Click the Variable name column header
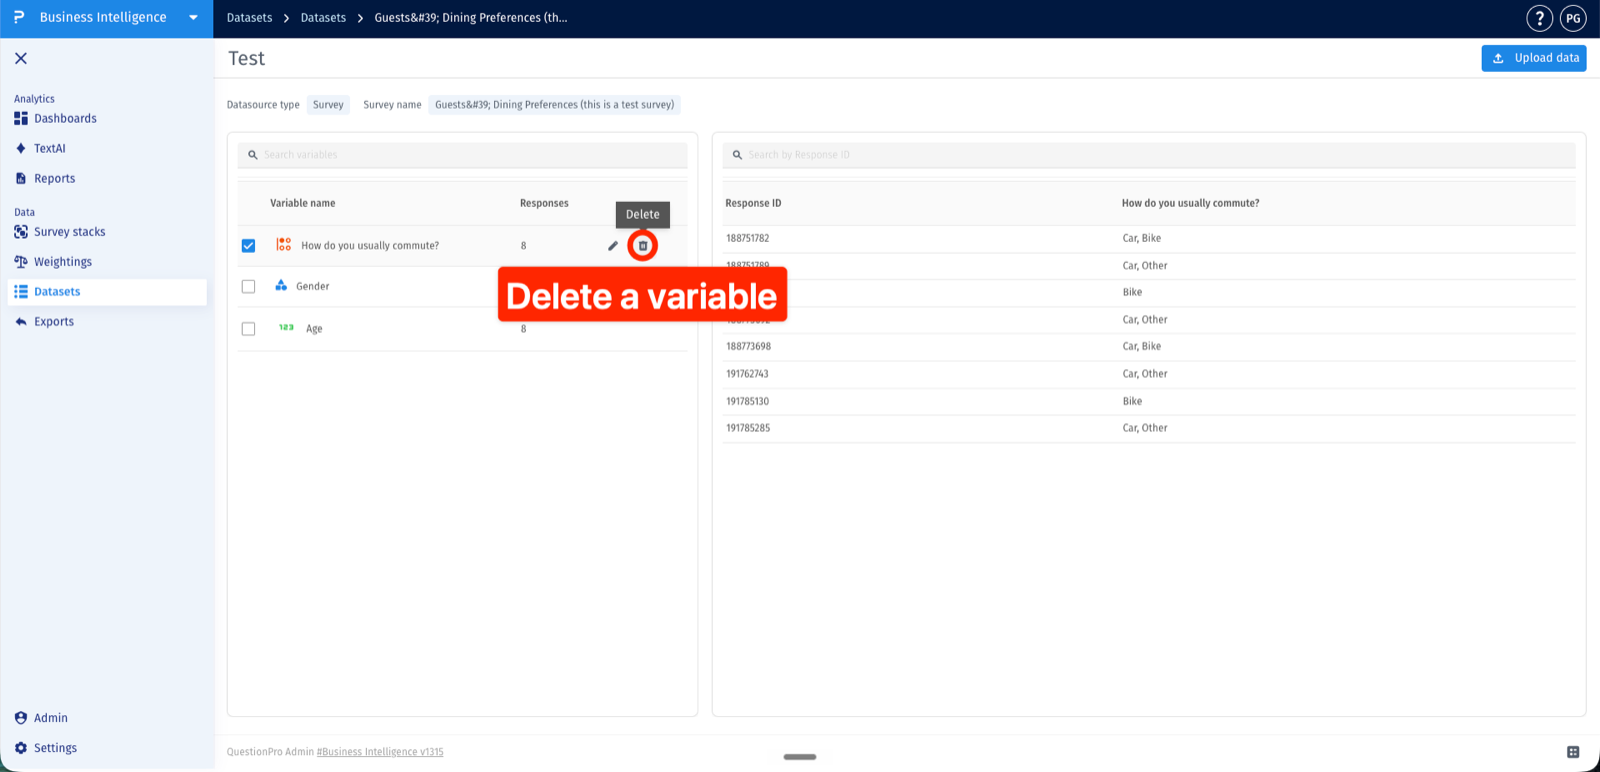This screenshot has height=772, width=1600. pyautogui.click(x=303, y=203)
